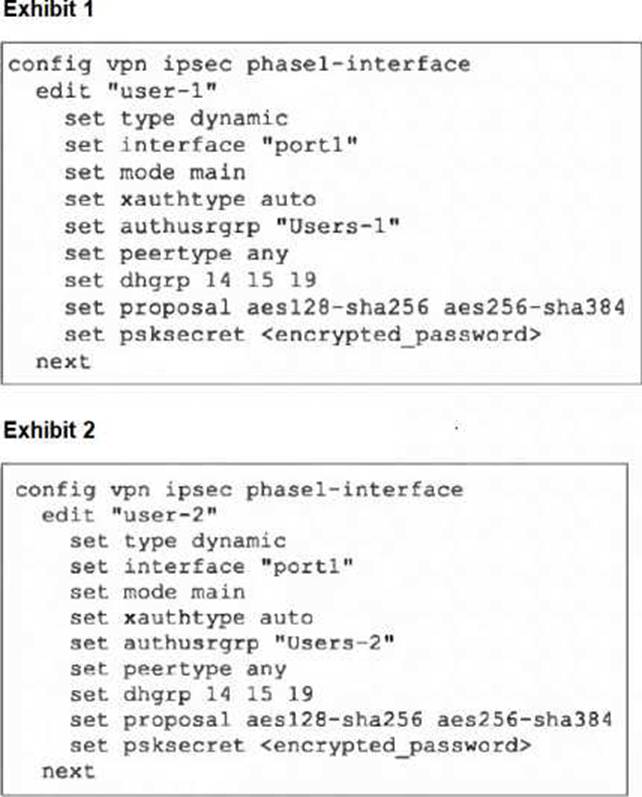Image resolution: width=642 pixels, height=797 pixels.
Task: Click the edit "user-1" line
Action: tap(127, 91)
